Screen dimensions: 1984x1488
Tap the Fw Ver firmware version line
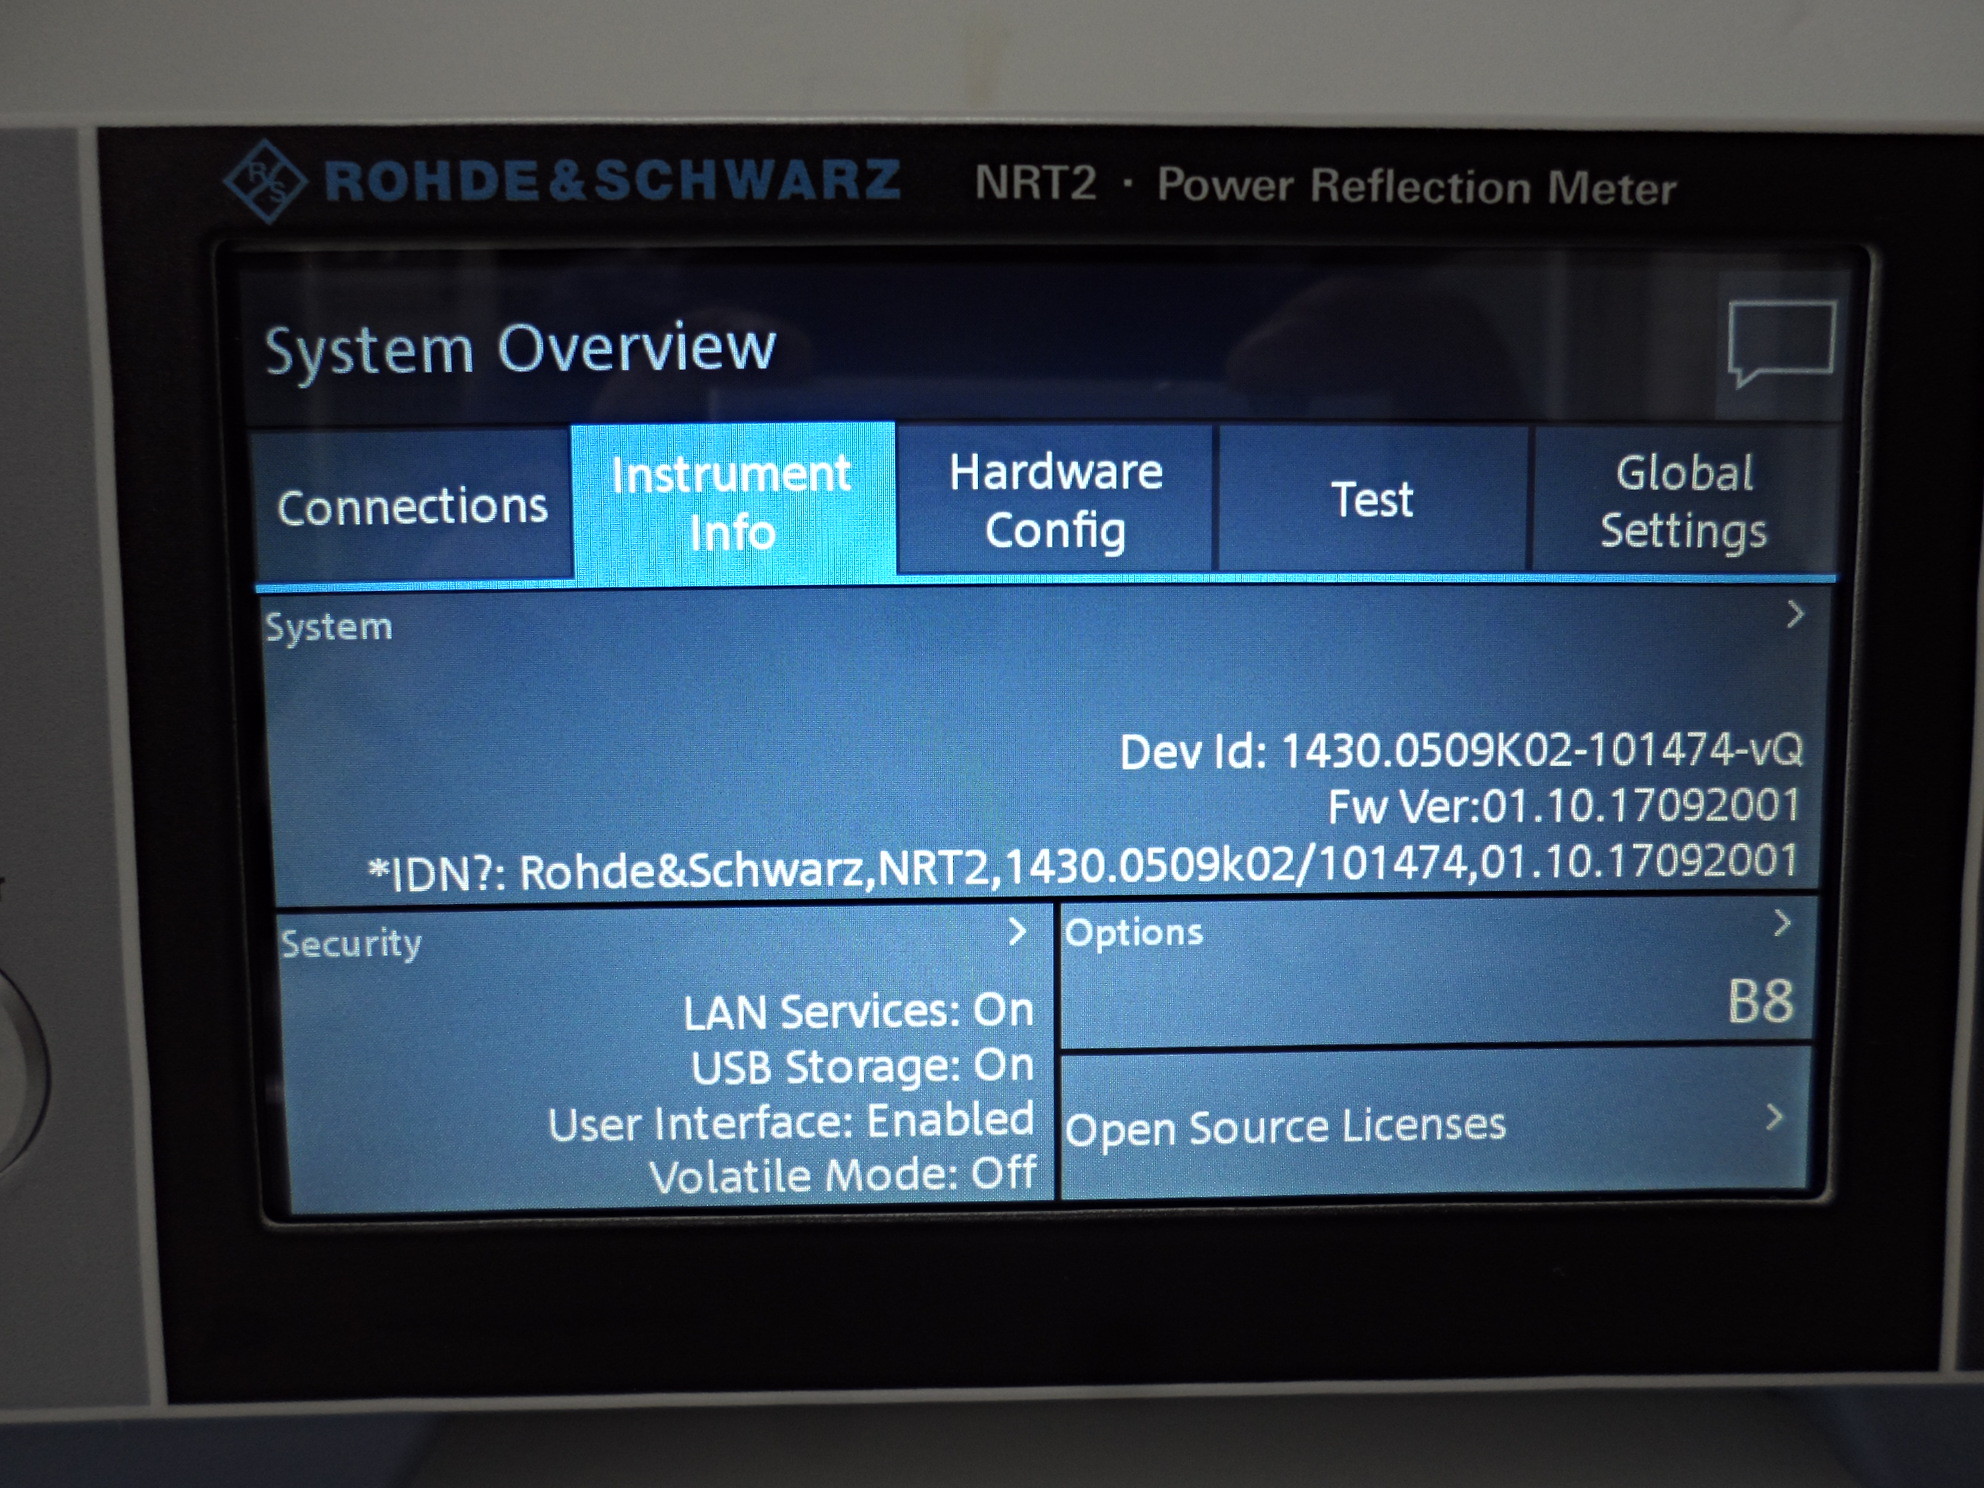tap(1563, 806)
